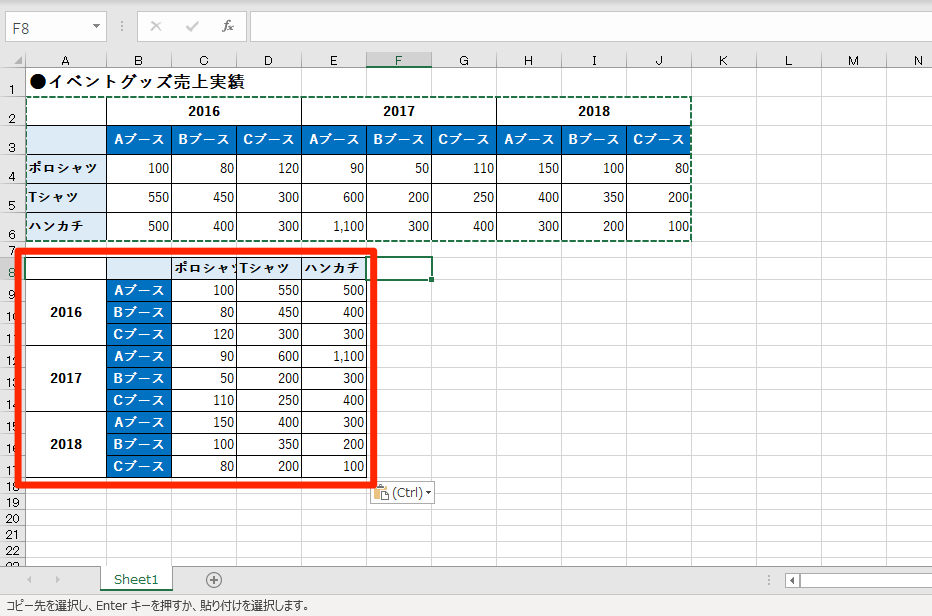Select row 3 header
Image resolution: width=932 pixels, height=616 pixels.
[x=12, y=140]
